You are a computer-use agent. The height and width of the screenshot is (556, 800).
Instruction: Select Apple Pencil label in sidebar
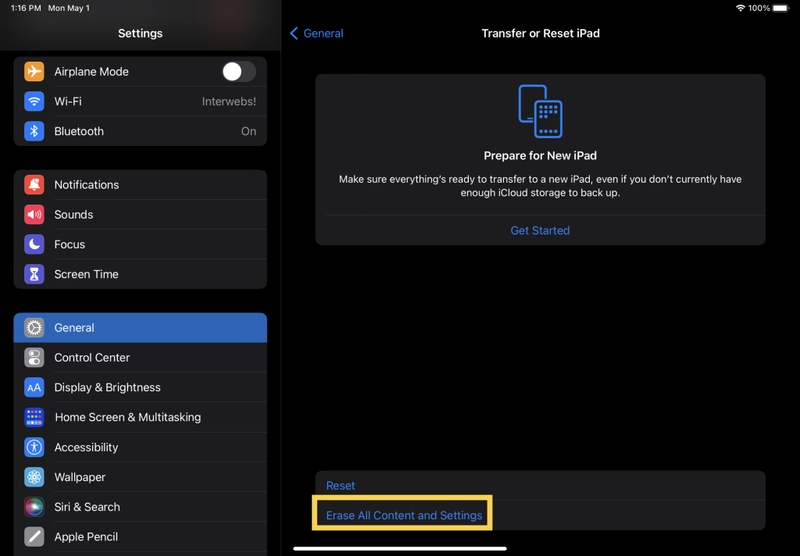[x=86, y=537]
